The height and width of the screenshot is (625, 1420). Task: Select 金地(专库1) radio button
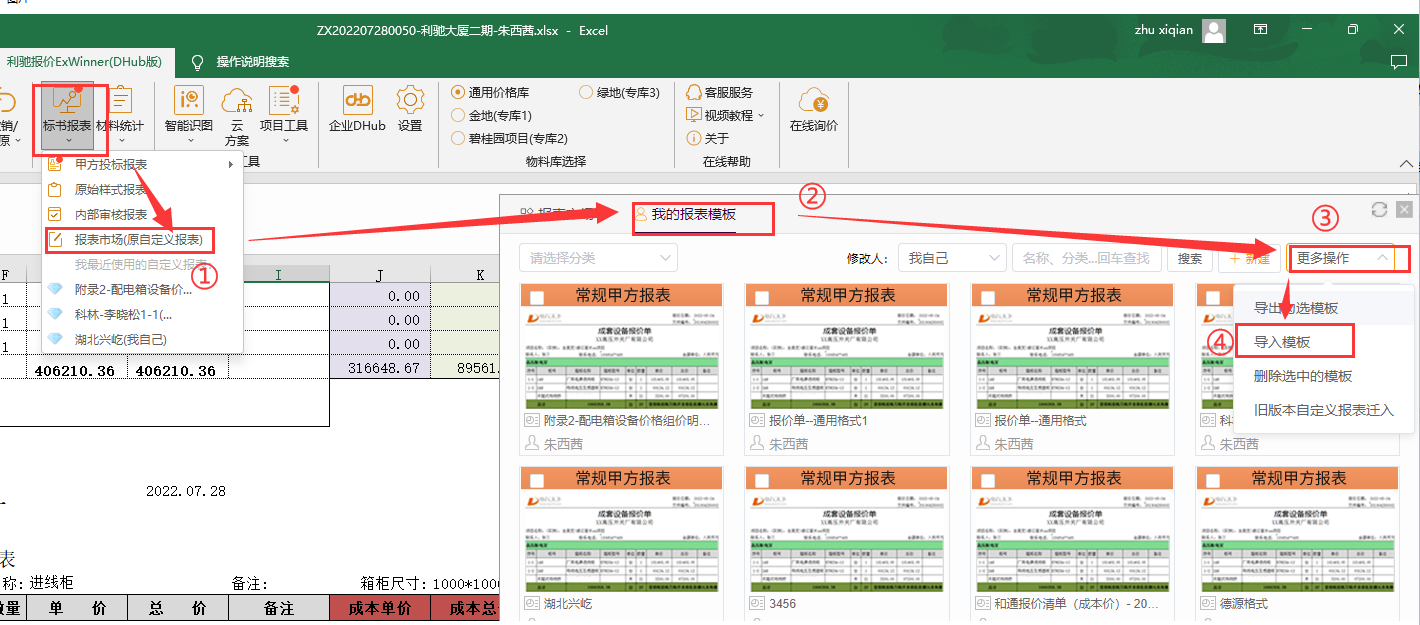(x=459, y=115)
